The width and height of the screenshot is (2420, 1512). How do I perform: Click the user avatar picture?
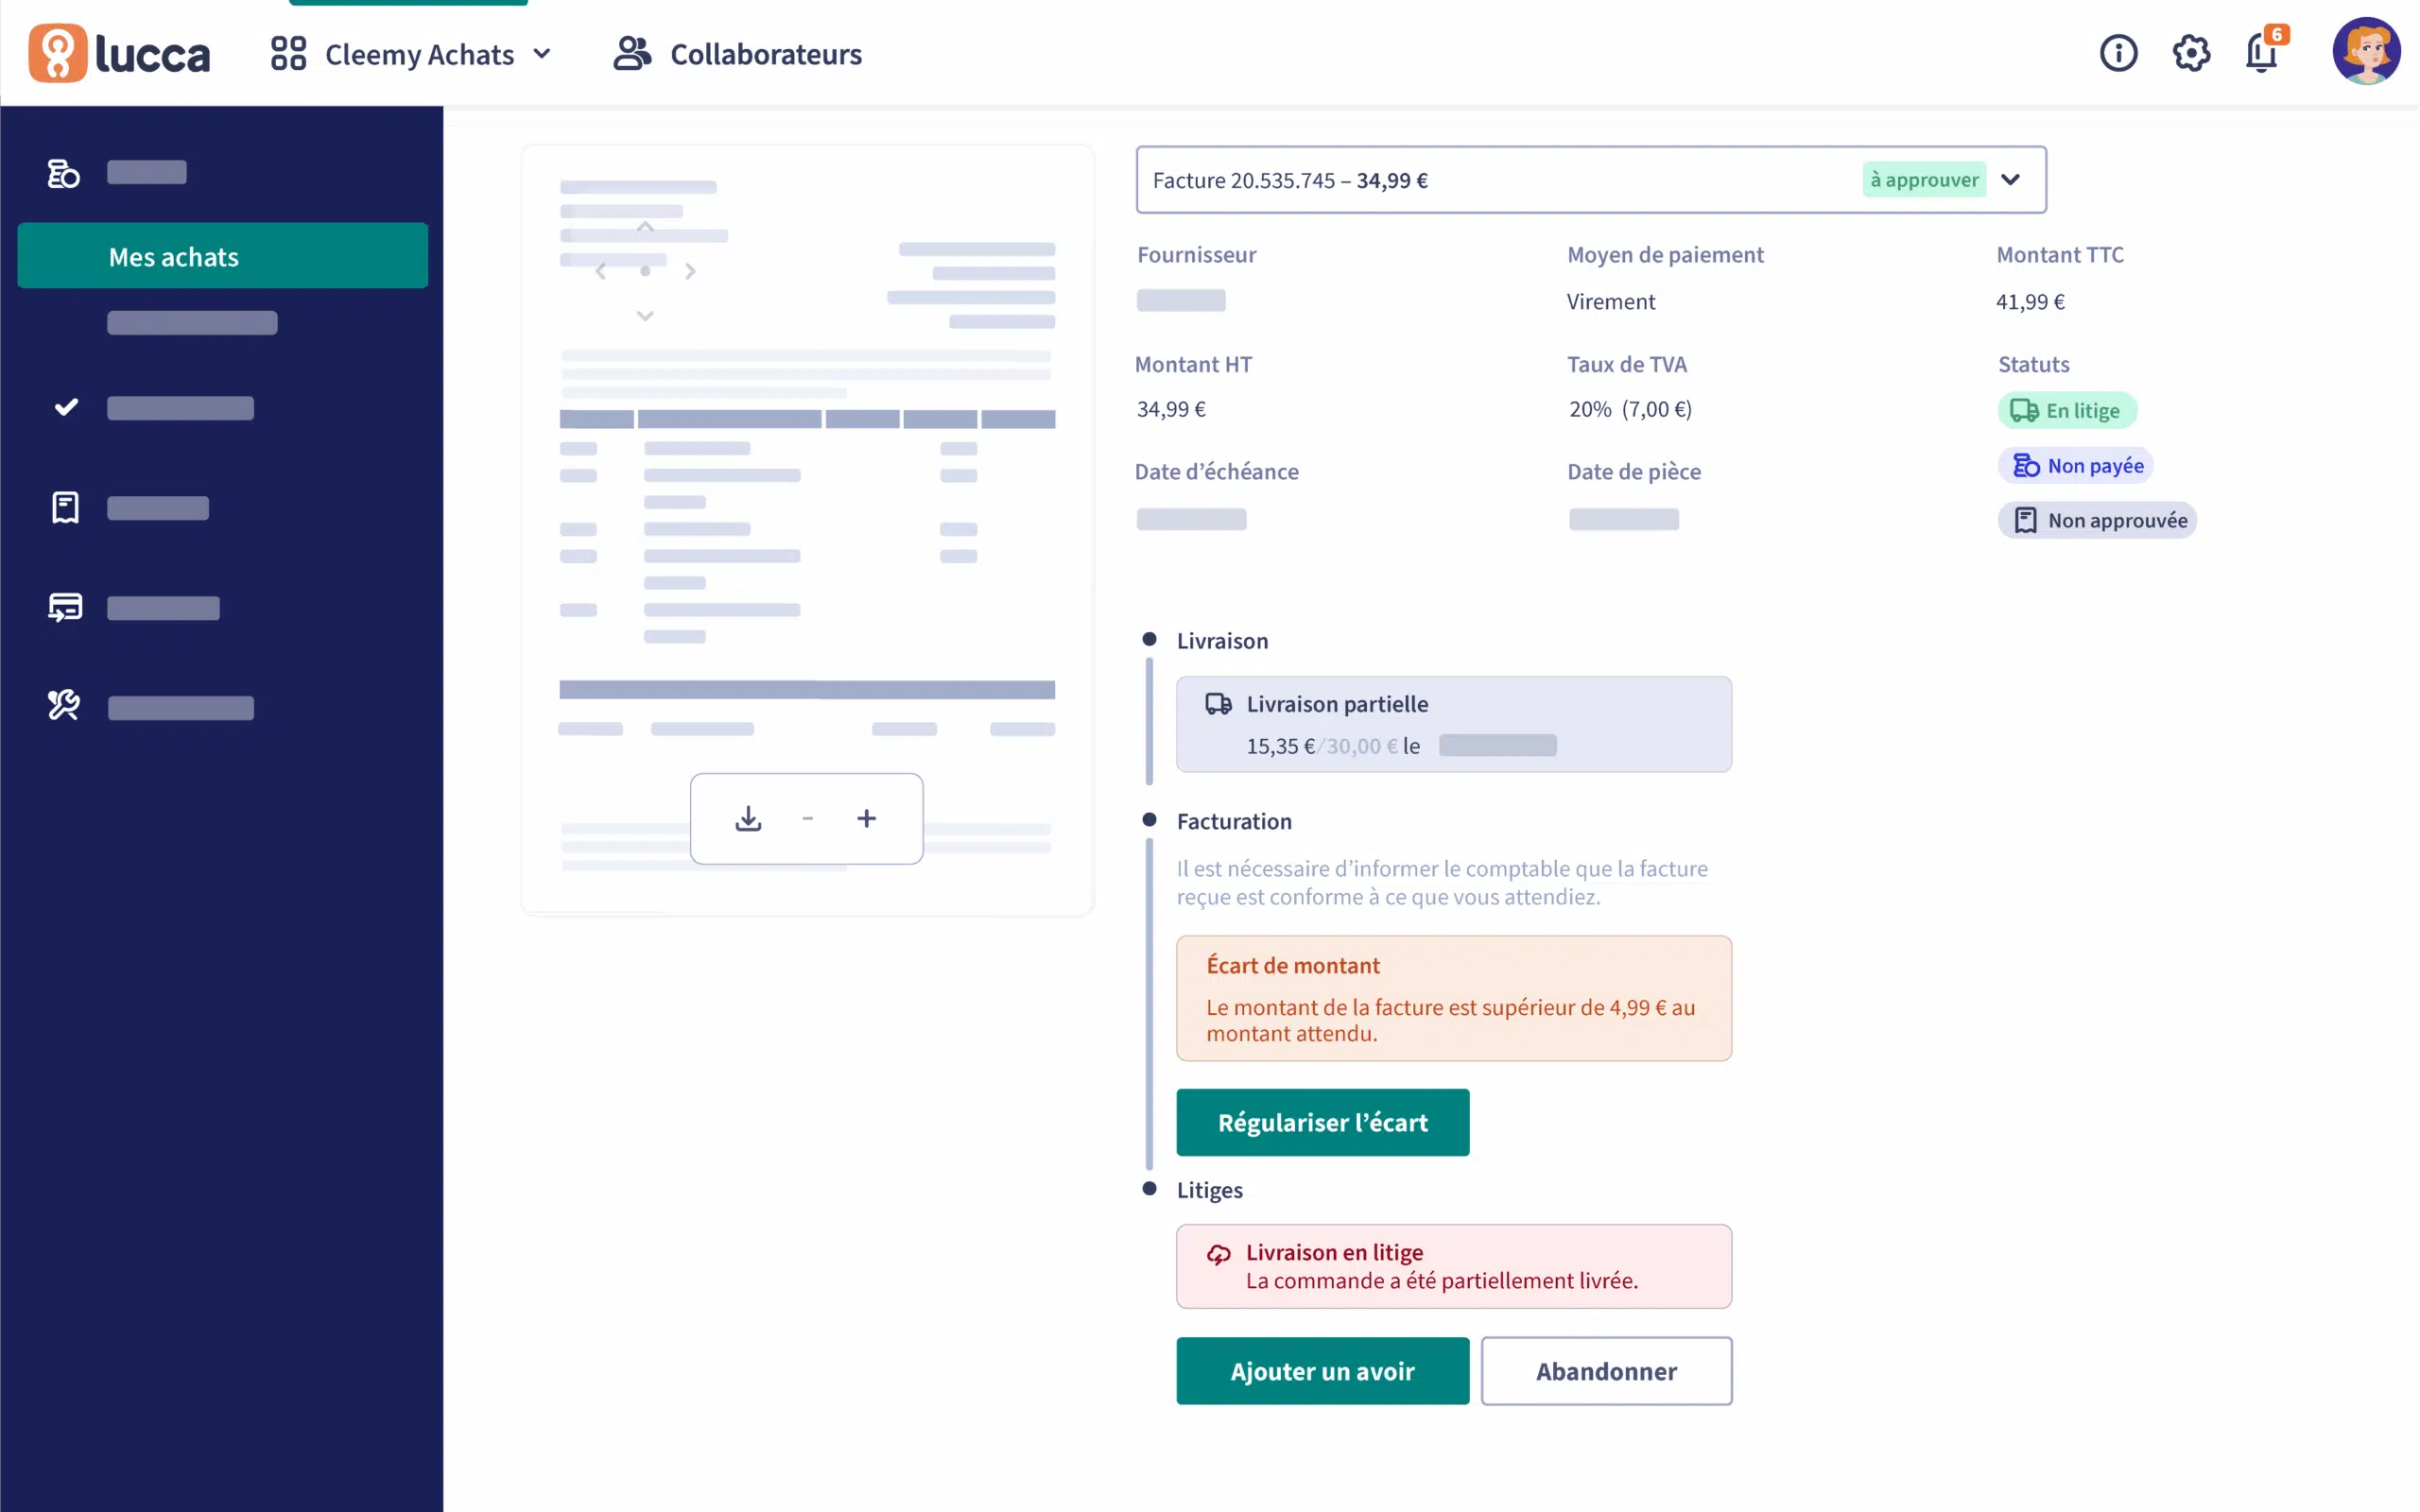tap(2366, 51)
